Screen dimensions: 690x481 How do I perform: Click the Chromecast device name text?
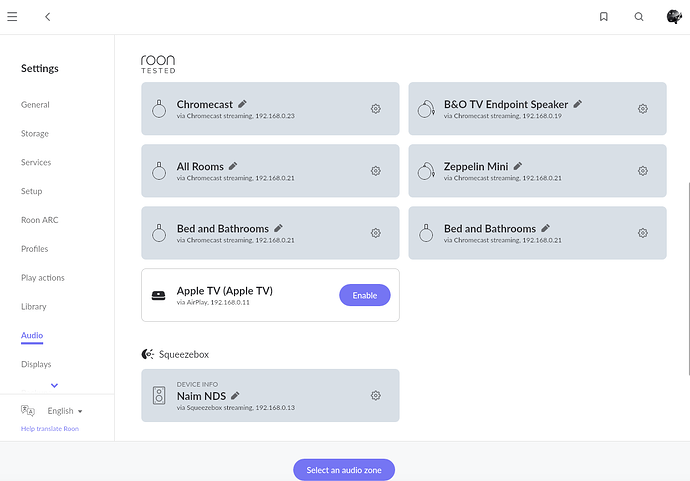point(205,104)
